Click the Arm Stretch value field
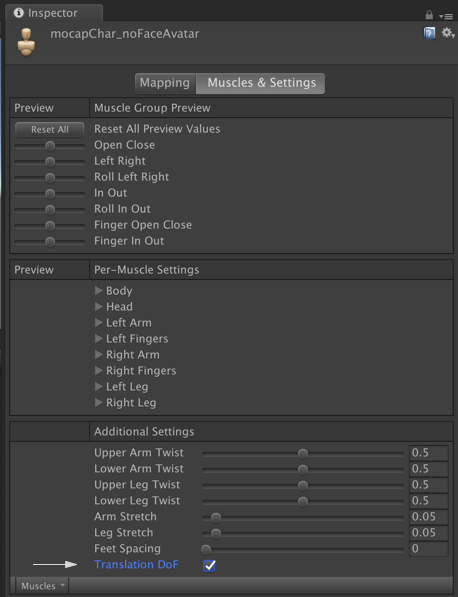Screen dimensions: 458x597 (429, 517)
